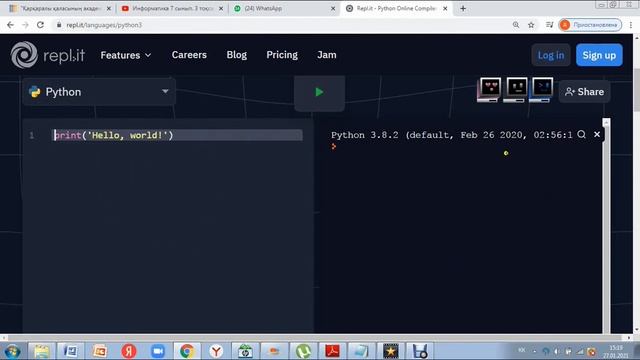Close the Repl.it tab
The image size is (640, 360).
445,8
